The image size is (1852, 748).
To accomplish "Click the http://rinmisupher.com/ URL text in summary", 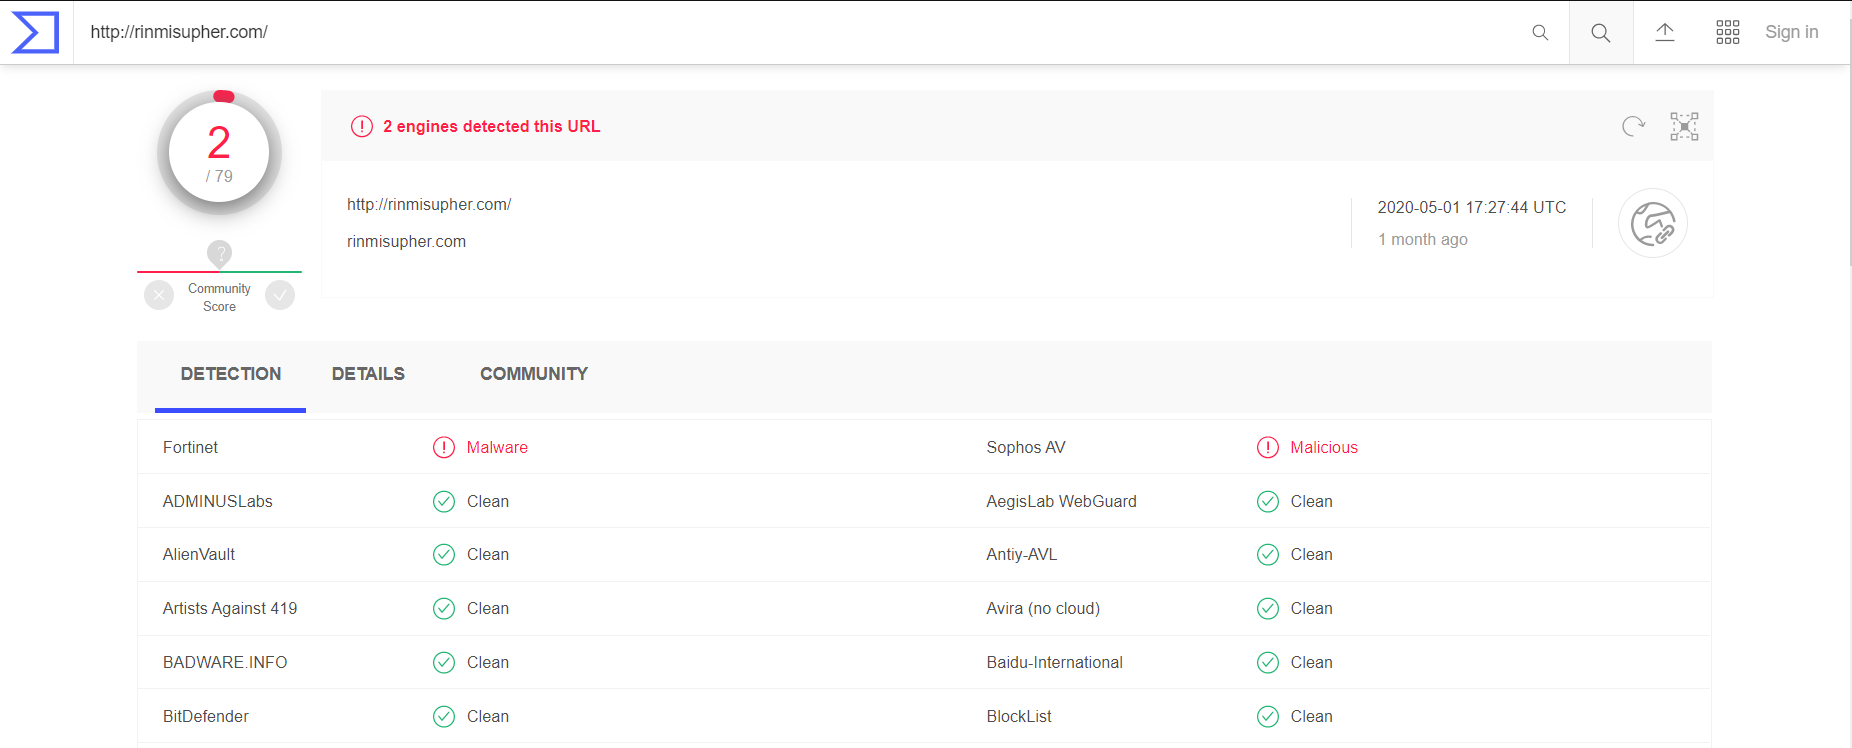I will [x=429, y=204].
